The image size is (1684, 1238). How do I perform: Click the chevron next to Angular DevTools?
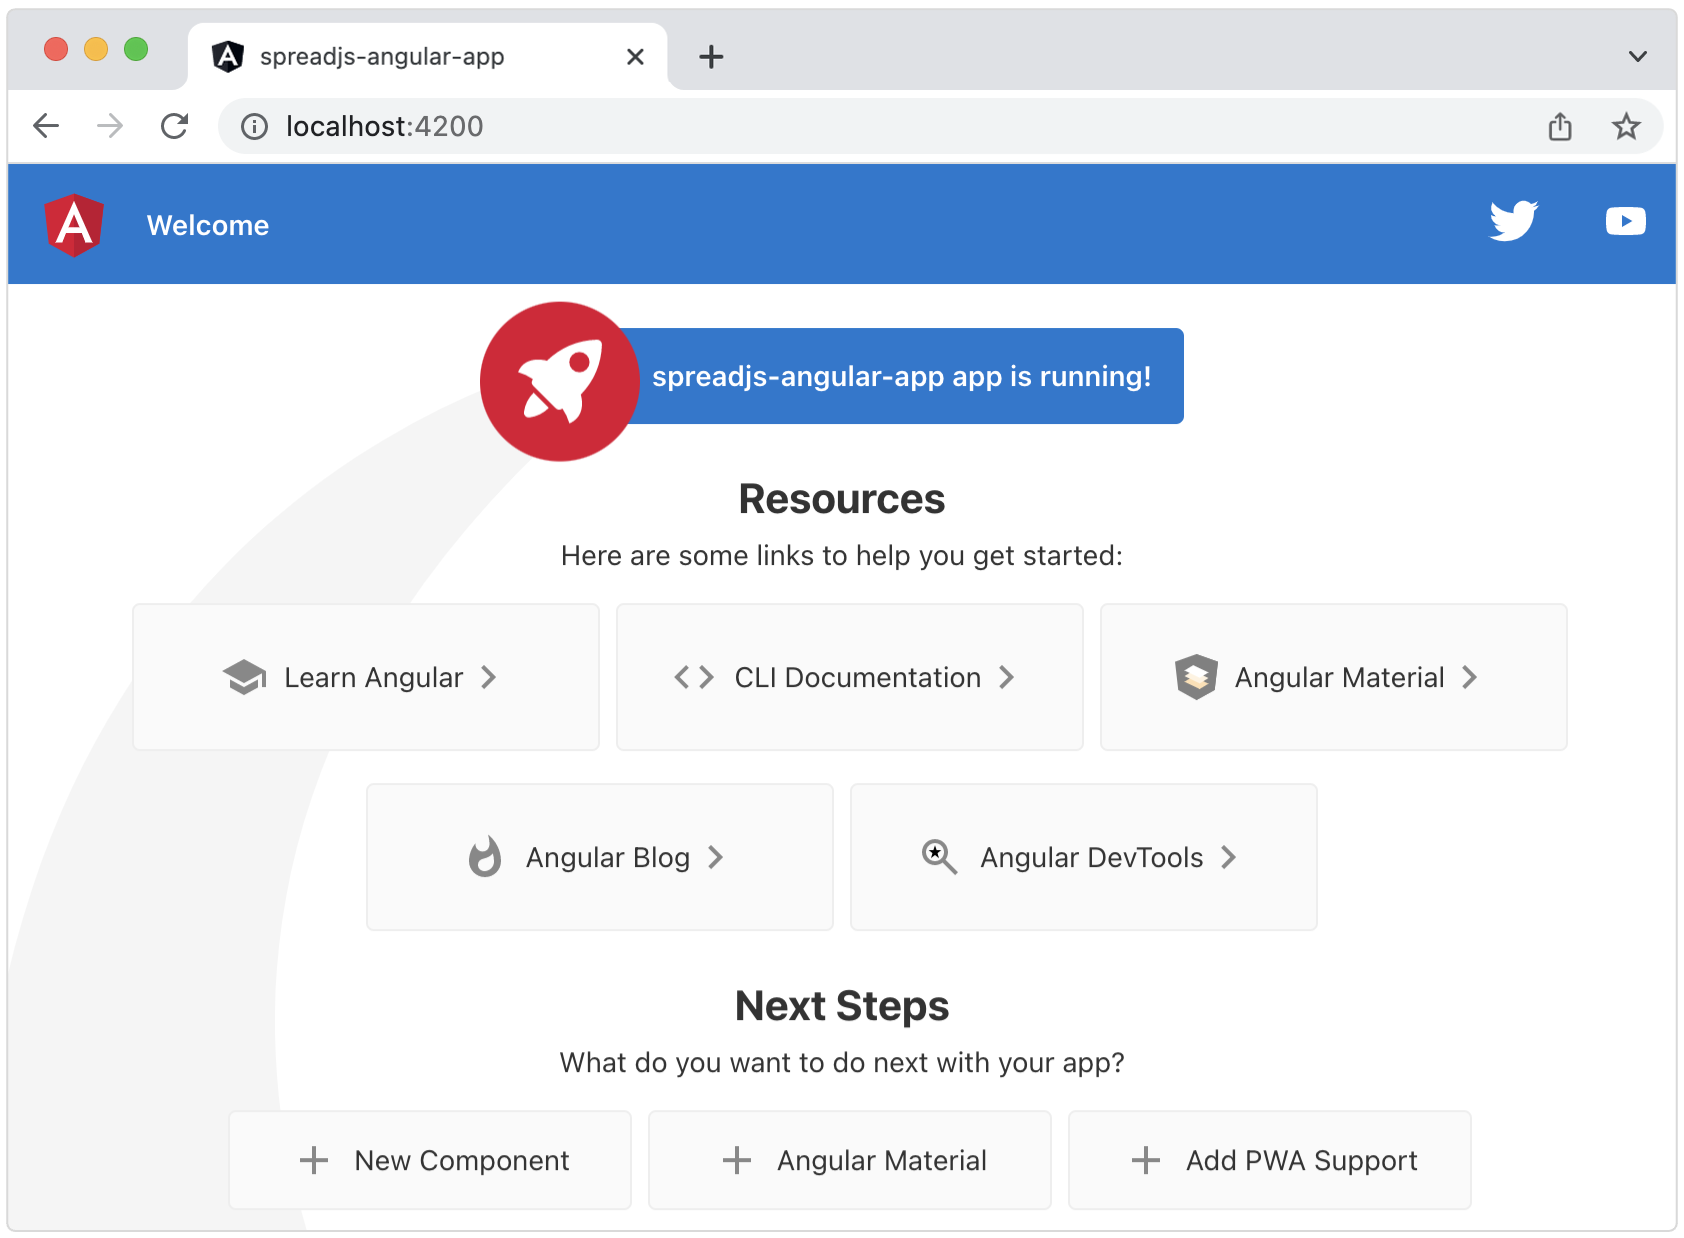tap(1228, 857)
